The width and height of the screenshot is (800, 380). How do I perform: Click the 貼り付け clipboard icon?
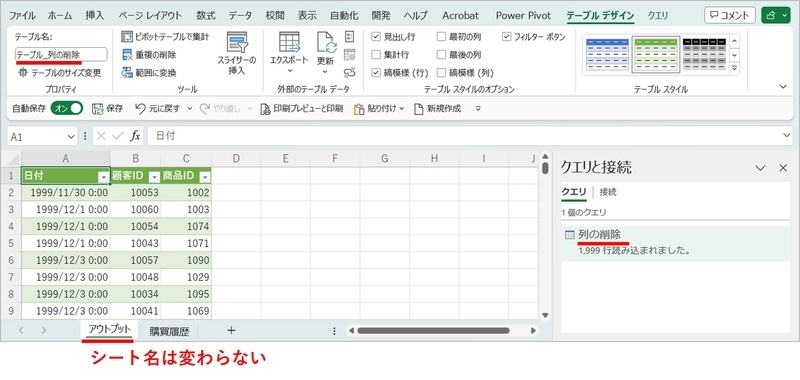pos(359,109)
